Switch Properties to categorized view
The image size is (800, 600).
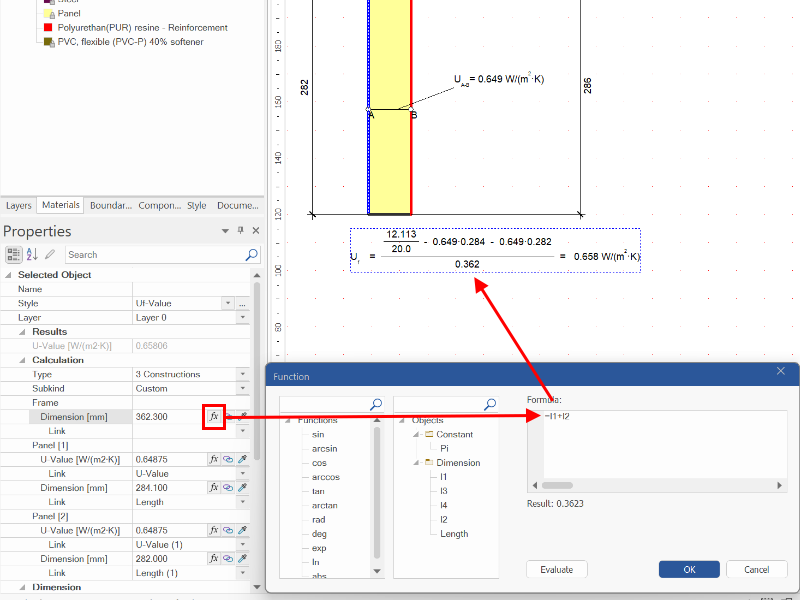click(x=14, y=254)
